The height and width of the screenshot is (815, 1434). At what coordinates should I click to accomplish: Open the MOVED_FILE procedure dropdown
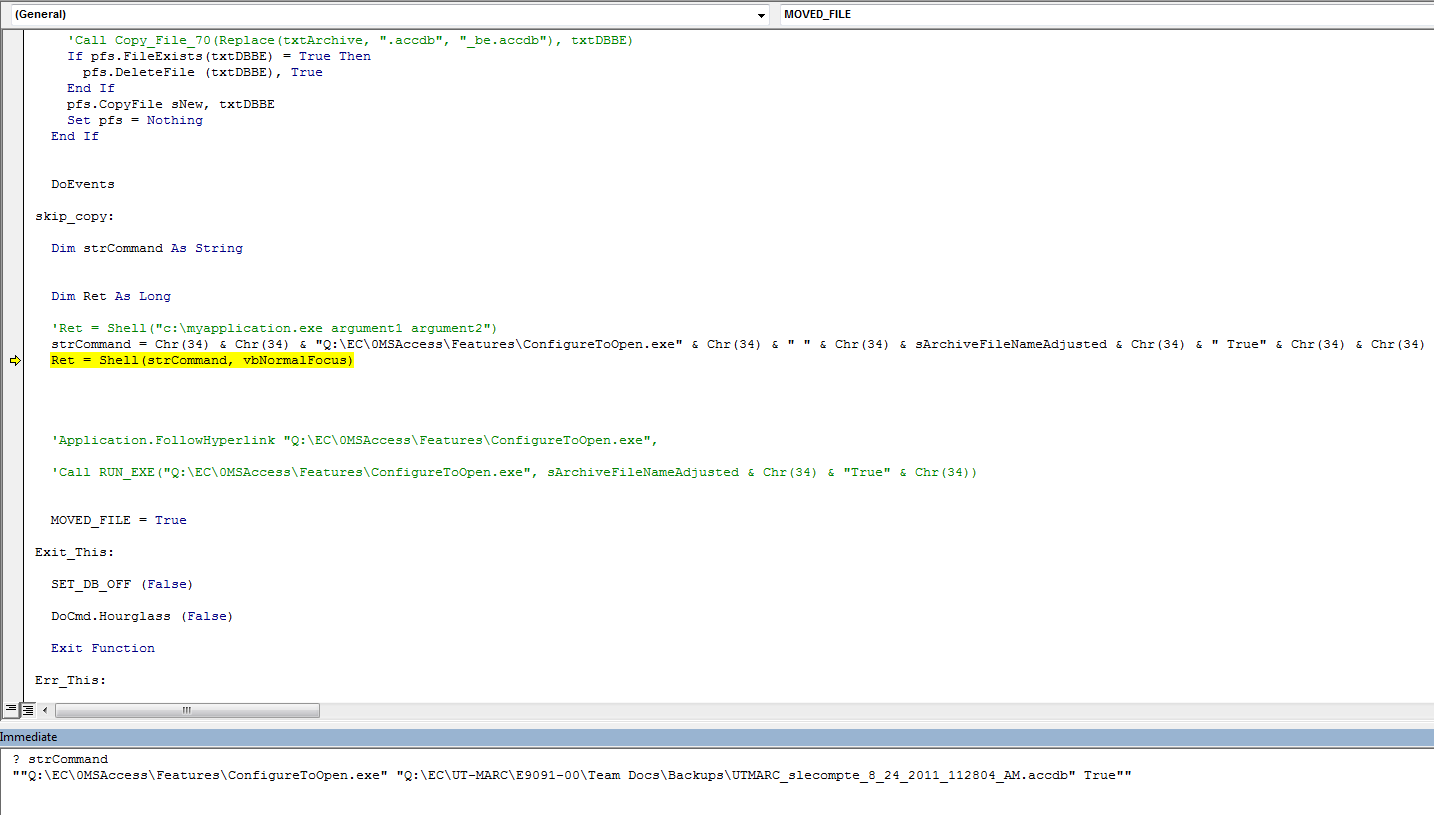click(x=1107, y=14)
